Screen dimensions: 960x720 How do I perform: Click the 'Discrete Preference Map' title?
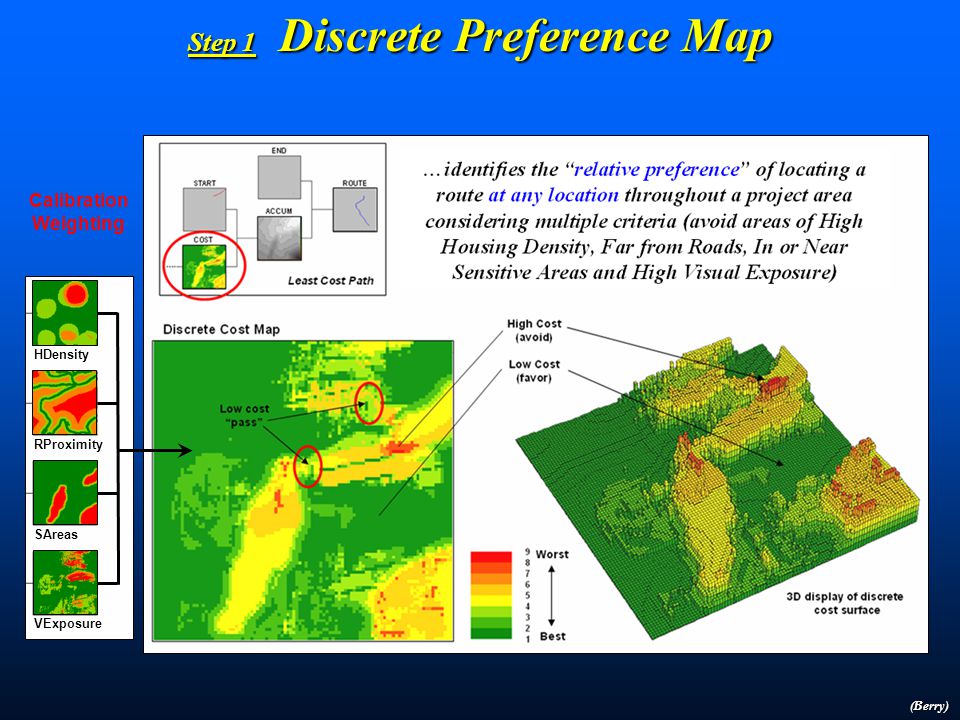pos(525,37)
